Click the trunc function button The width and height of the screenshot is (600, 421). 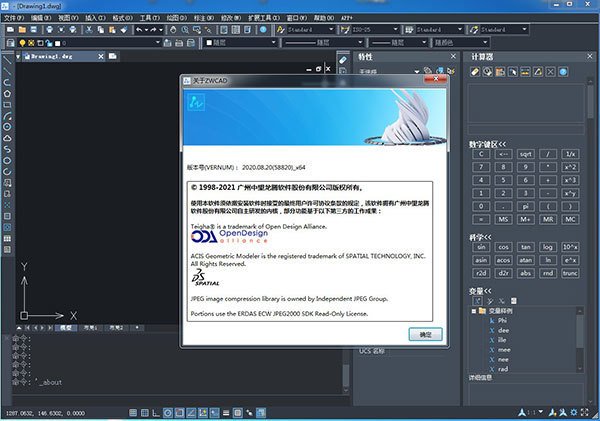[x=570, y=273]
